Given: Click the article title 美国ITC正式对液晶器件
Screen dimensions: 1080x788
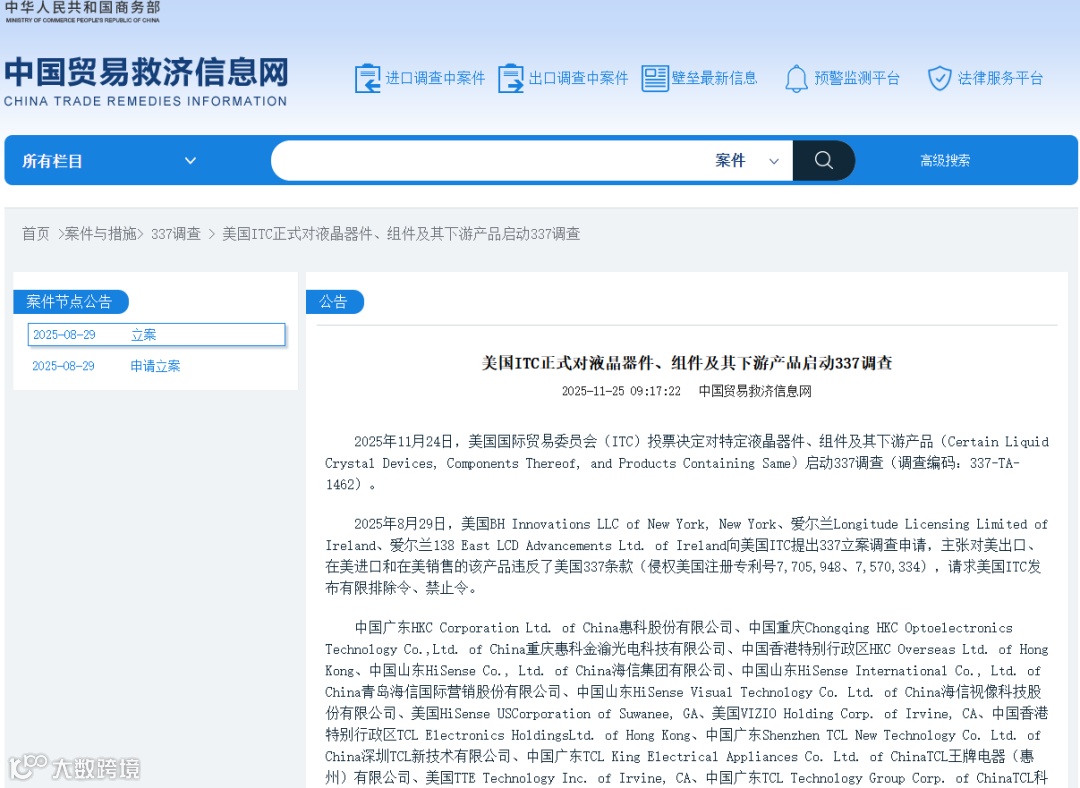Looking at the screenshot, I should 687,363.
